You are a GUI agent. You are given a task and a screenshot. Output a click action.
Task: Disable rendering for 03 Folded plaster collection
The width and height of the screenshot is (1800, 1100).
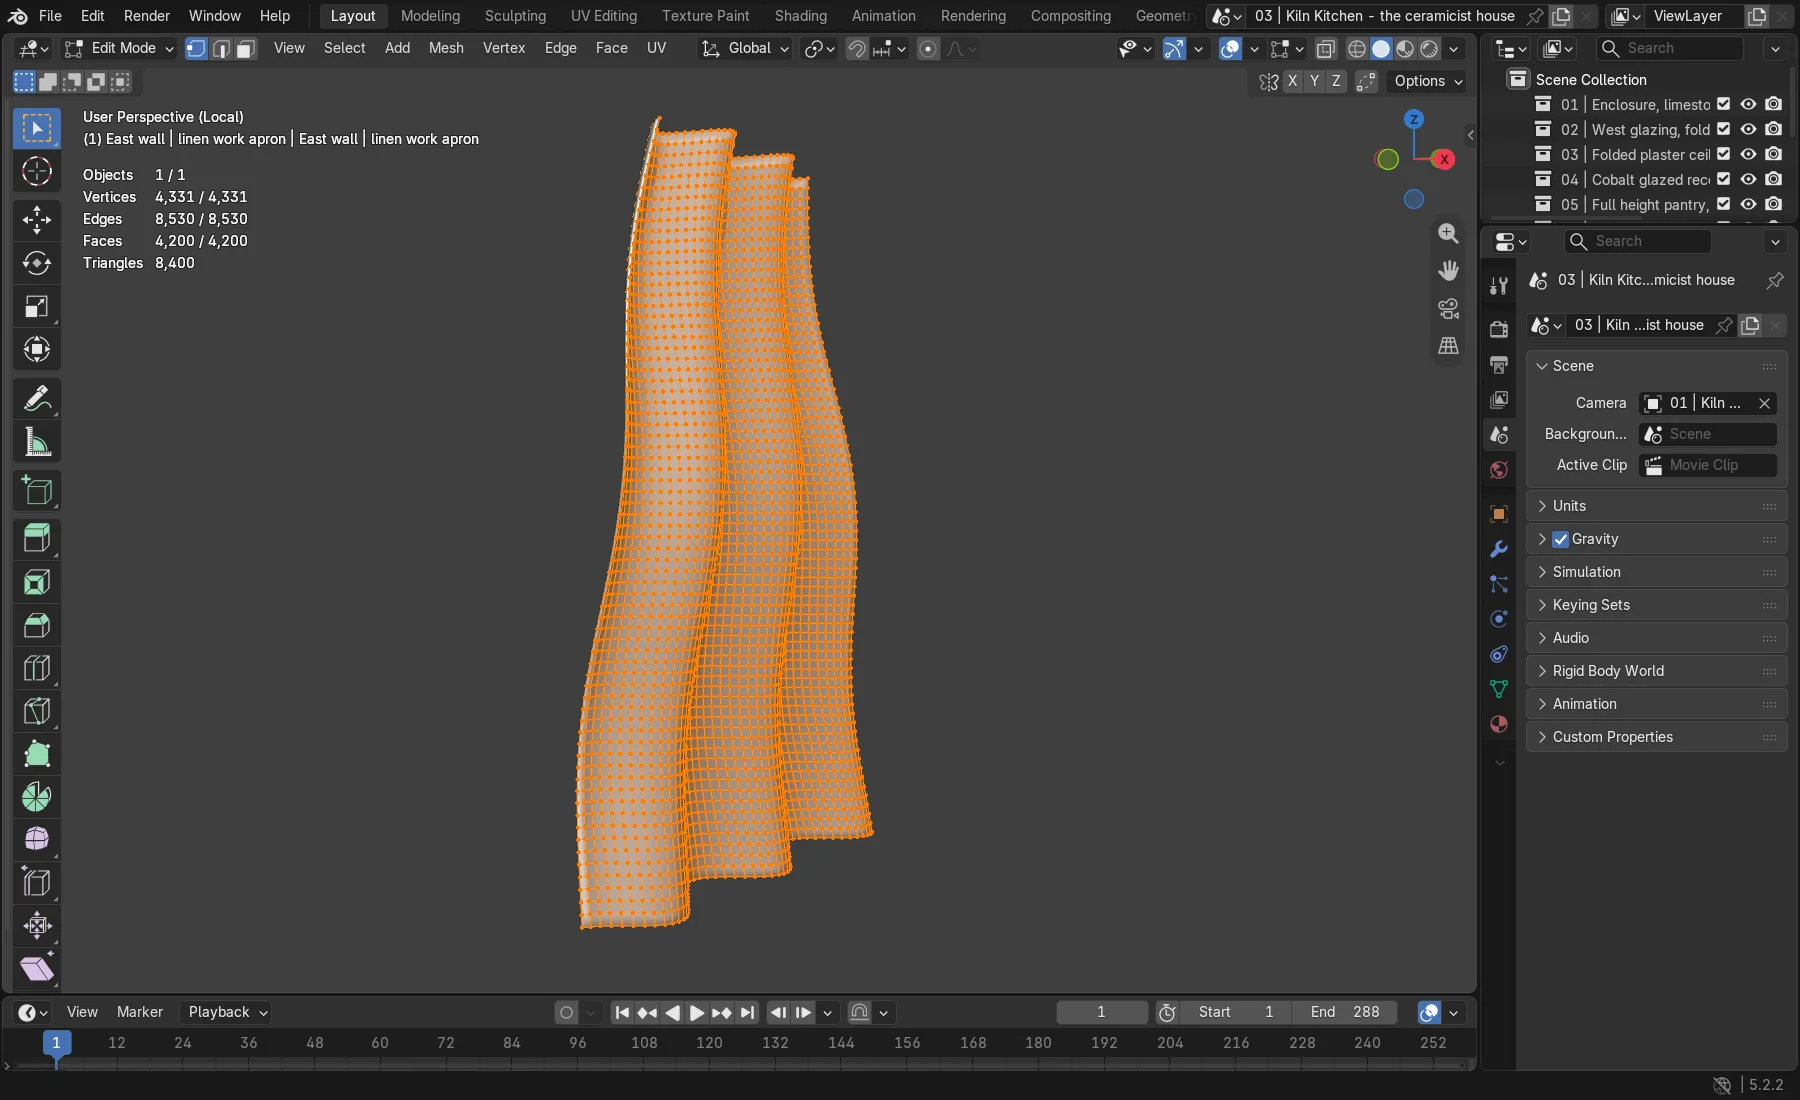coord(1773,154)
